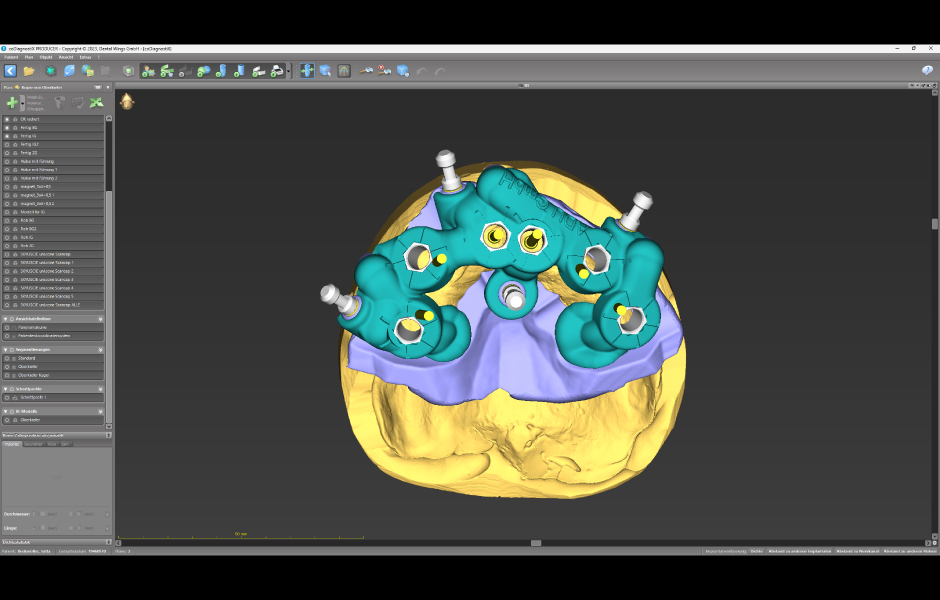The image size is (940, 600).
Task: Toggle visibility of Schnittprofil 1
Action: coord(7,397)
